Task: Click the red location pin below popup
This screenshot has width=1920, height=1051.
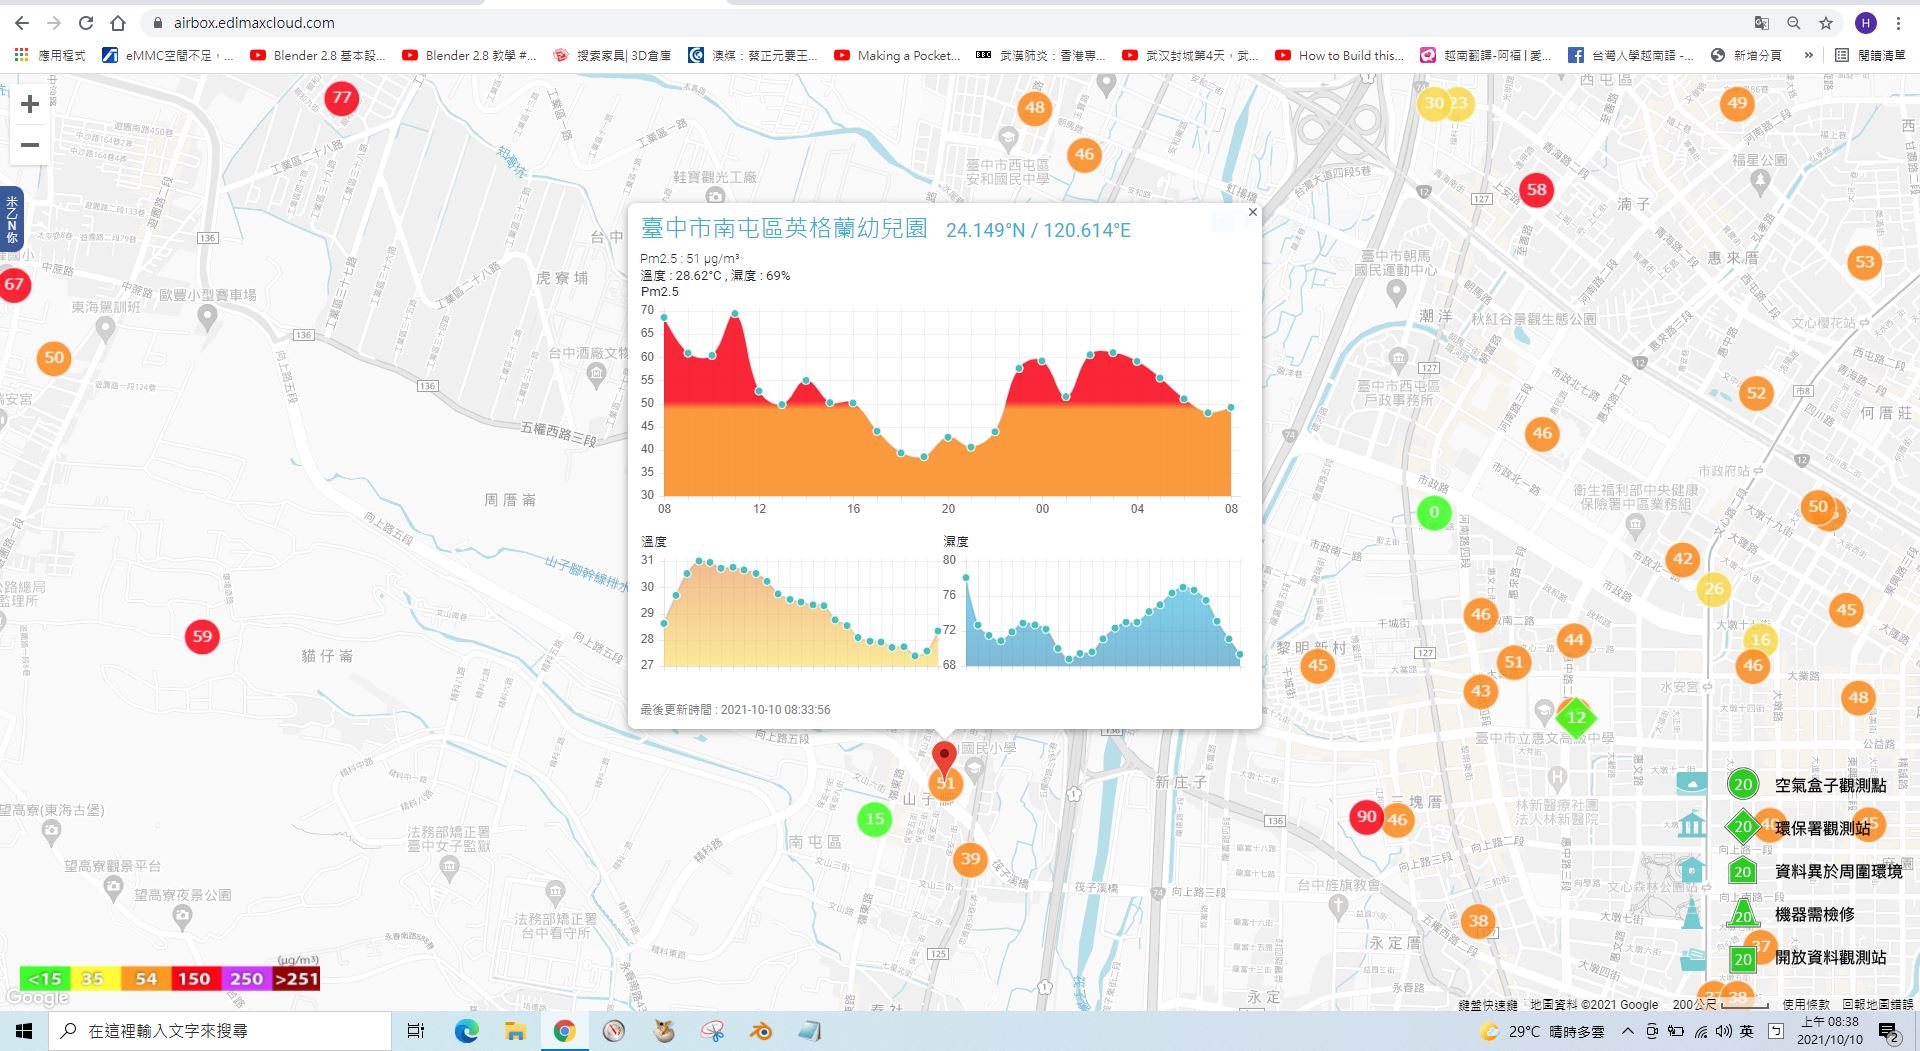Action: click(x=944, y=758)
